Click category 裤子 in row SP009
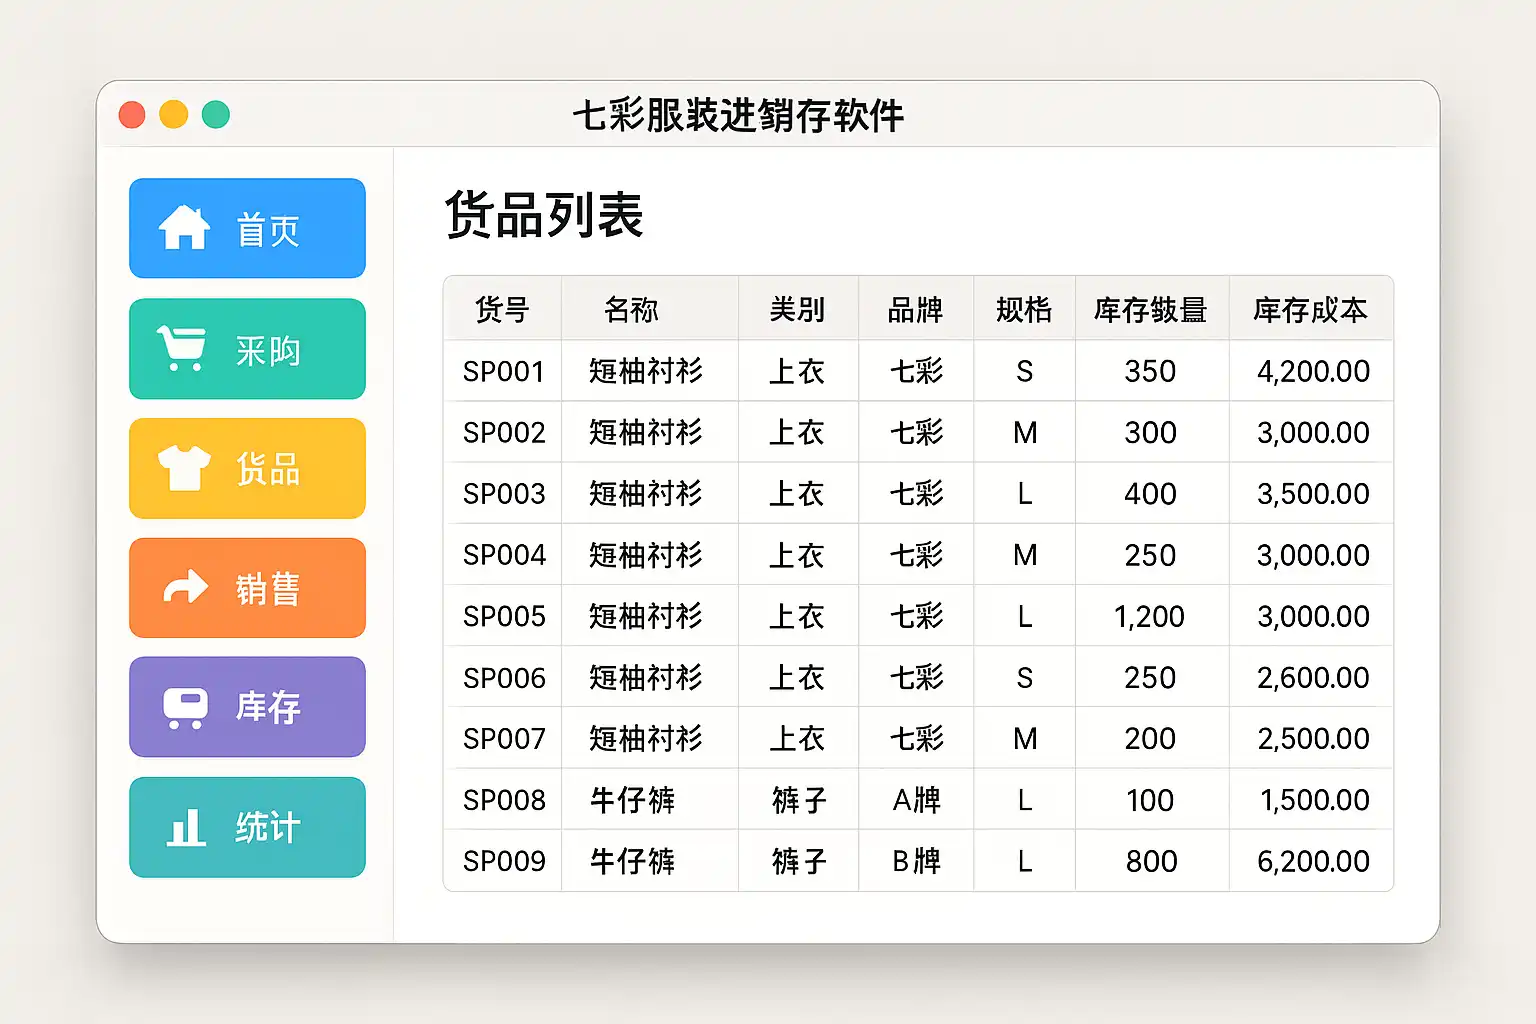 click(x=799, y=861)
